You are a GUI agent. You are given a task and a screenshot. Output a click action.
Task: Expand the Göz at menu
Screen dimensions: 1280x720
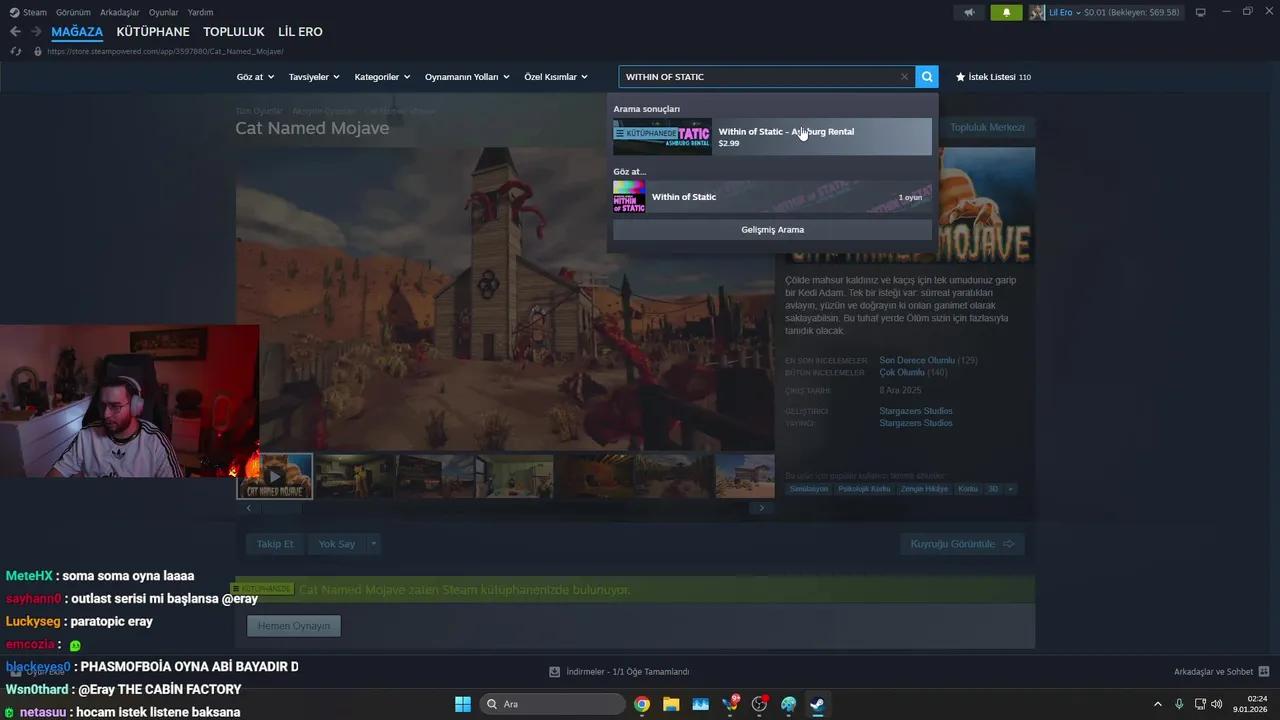pyautogui.click(x=255, y=77)
